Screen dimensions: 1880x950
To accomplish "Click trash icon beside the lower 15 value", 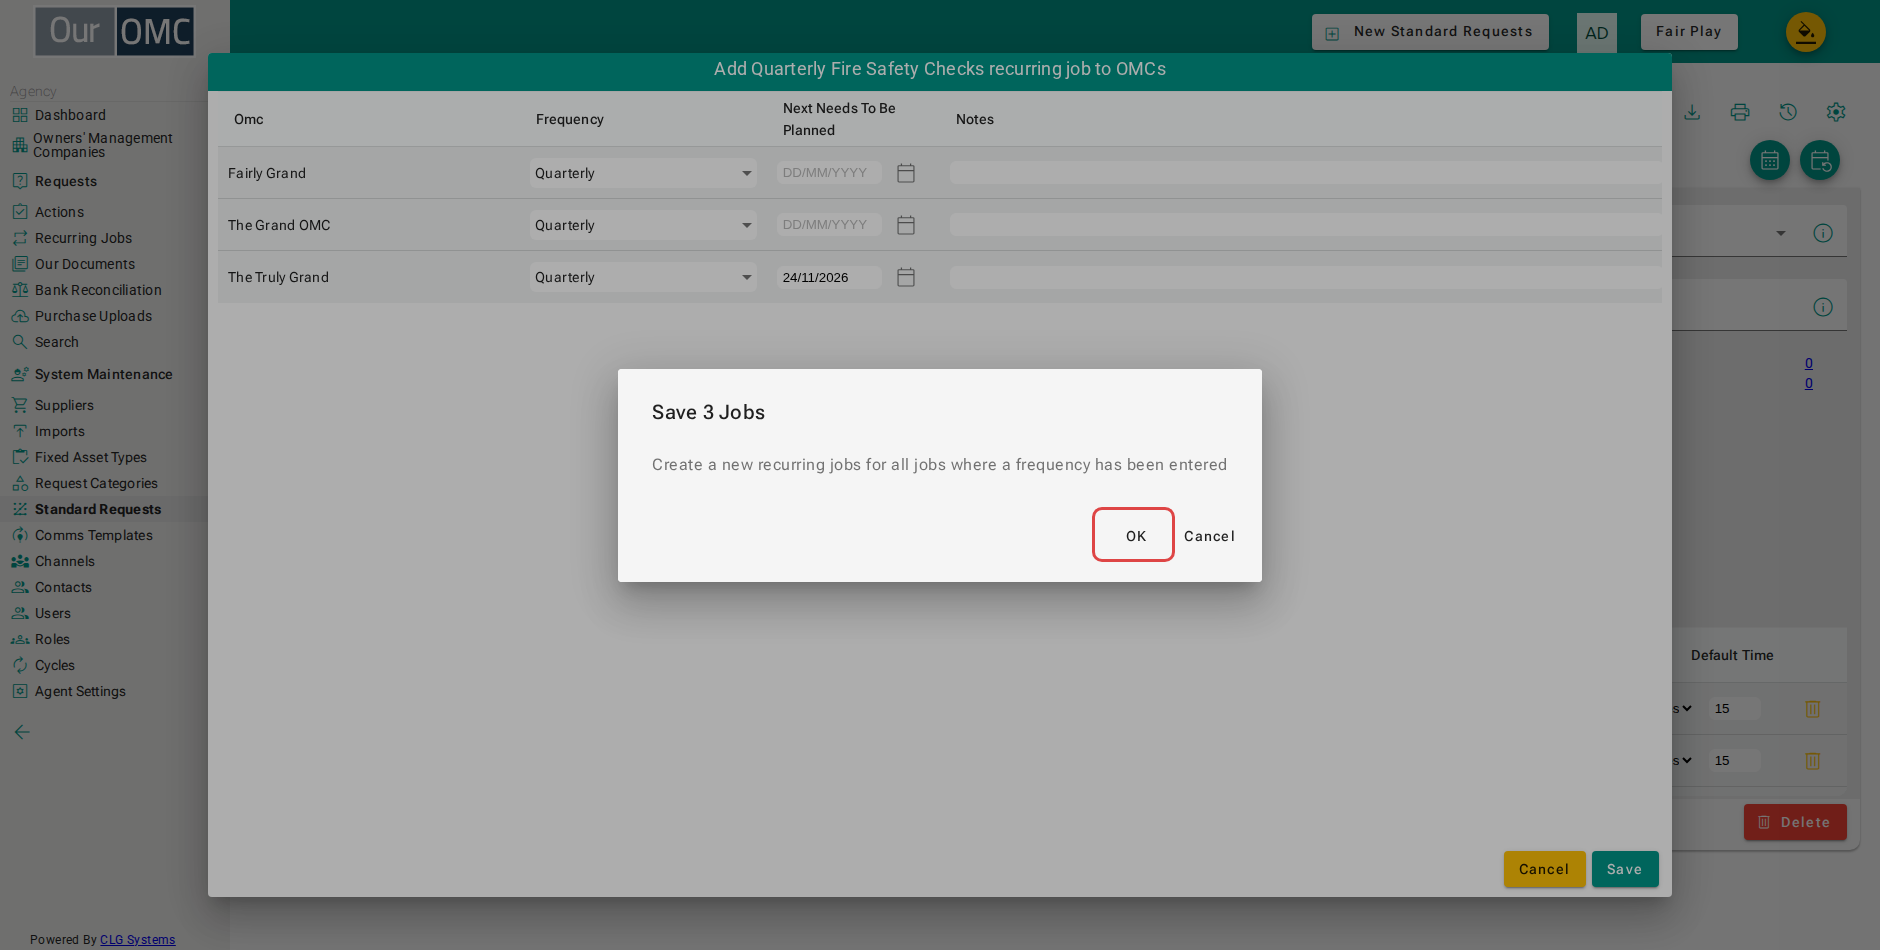I will point(1813,761).
